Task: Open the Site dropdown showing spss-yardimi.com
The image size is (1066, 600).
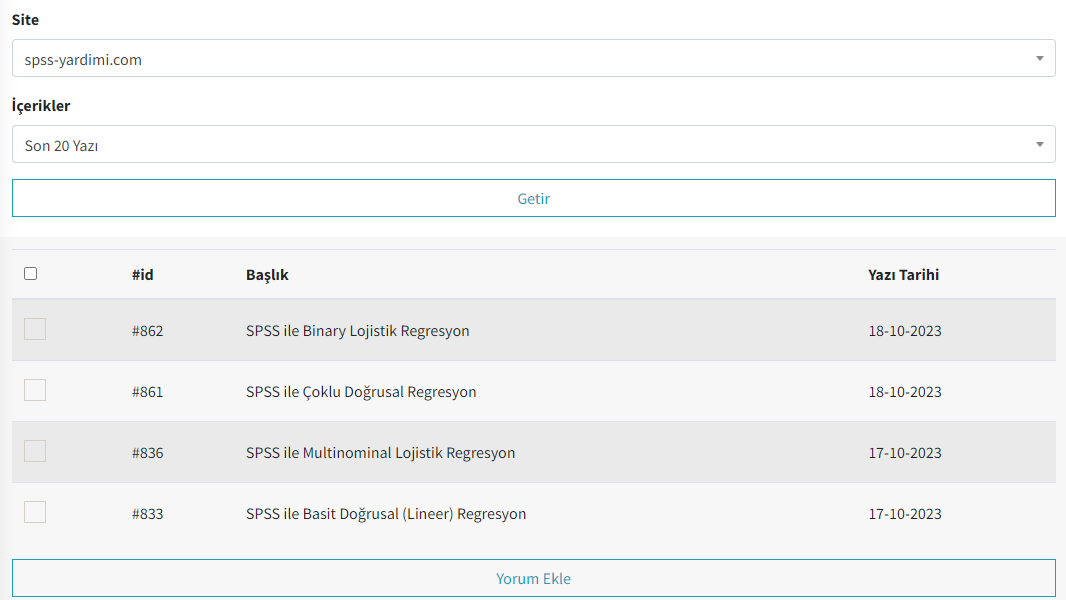Action: 534,58
